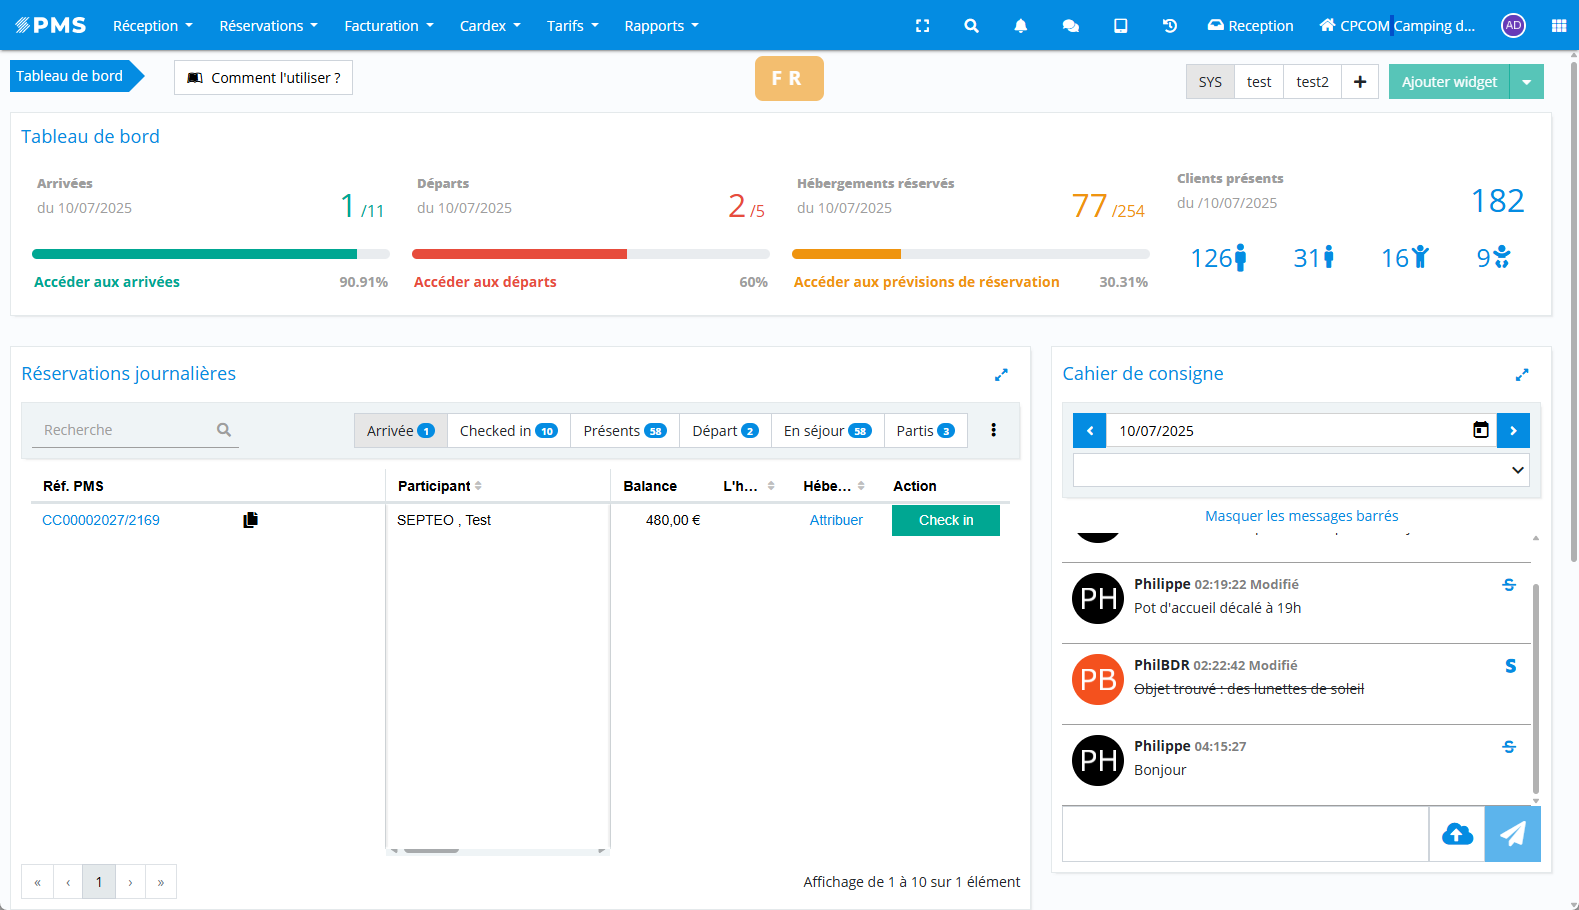1579x910 pixels.
Task: Send message with paper plane button
Action: coord(1512,834)
